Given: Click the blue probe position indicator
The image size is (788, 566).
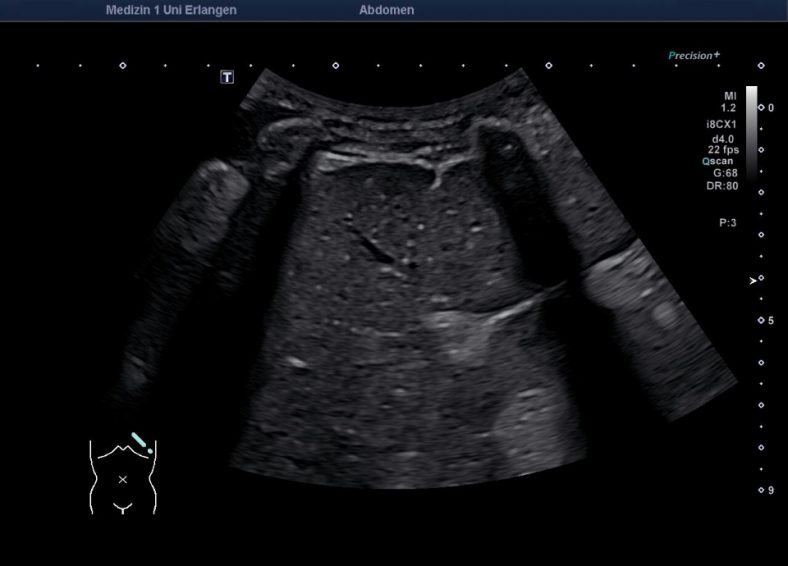Looking at the screenshot, I should 141,443.
